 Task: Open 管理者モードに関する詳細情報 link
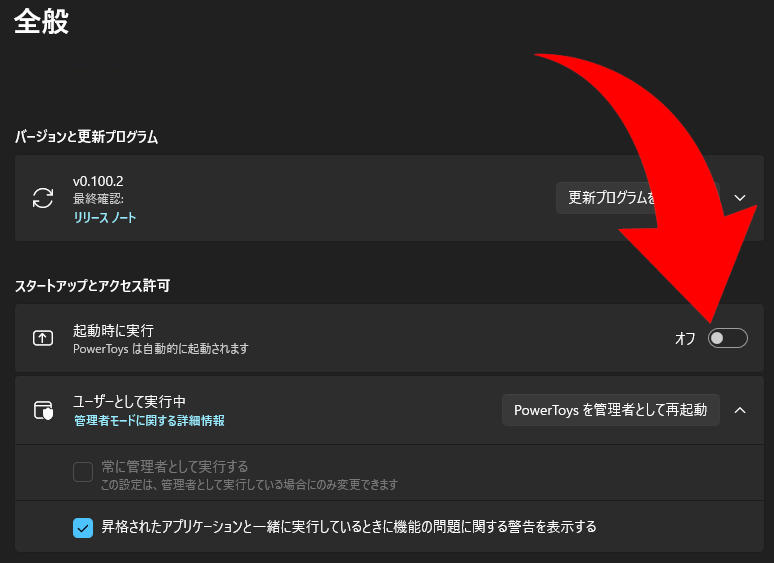149,420
